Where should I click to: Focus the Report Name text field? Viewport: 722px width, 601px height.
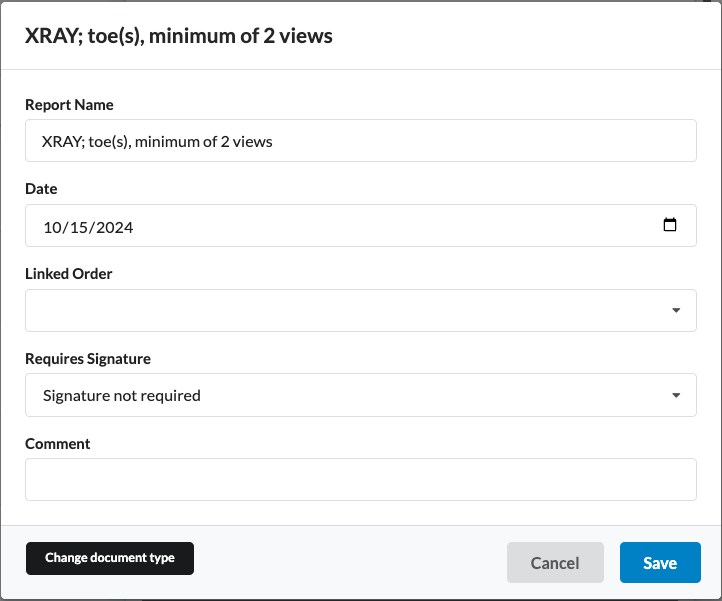pos(360,141)
